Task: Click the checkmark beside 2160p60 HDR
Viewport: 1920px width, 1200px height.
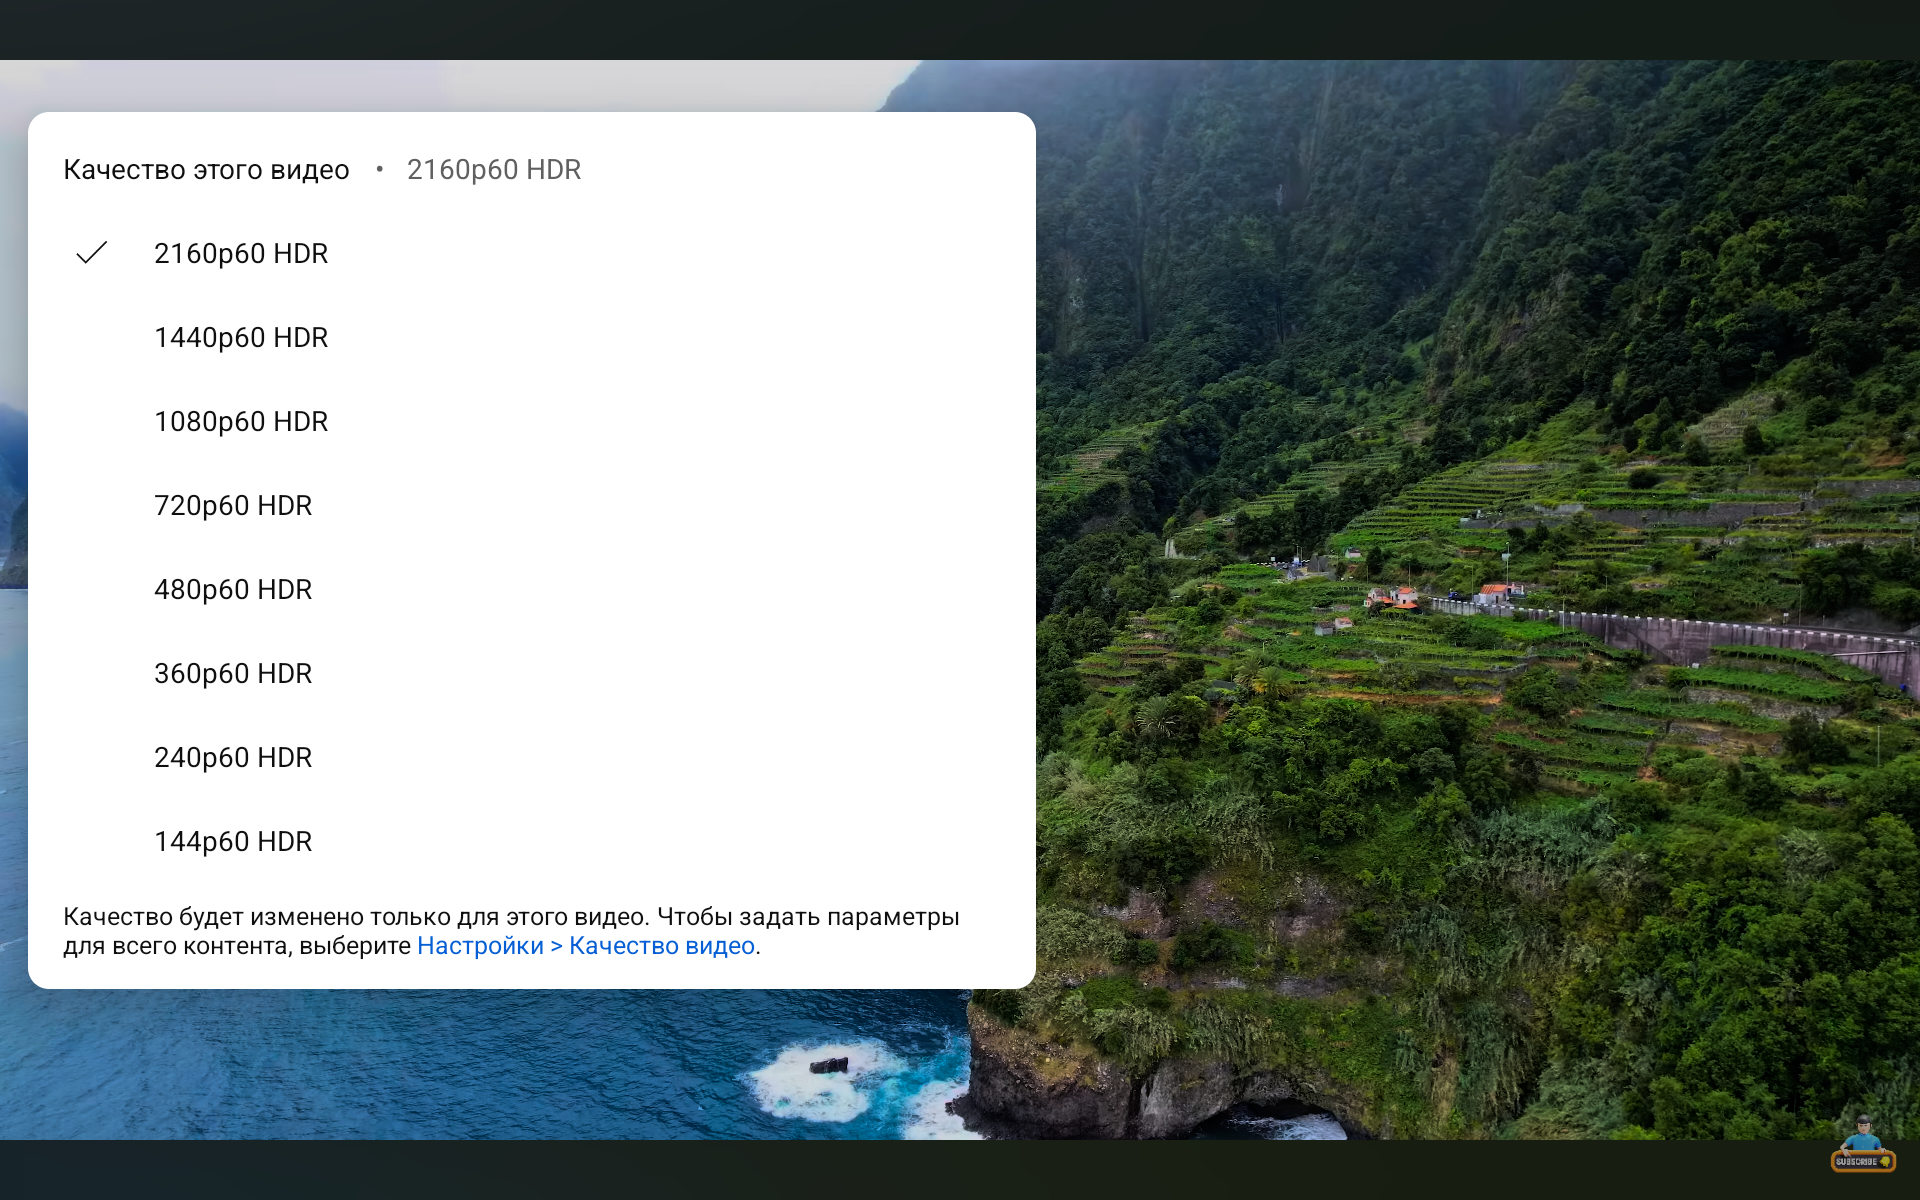Action: [x=91, y=253]
